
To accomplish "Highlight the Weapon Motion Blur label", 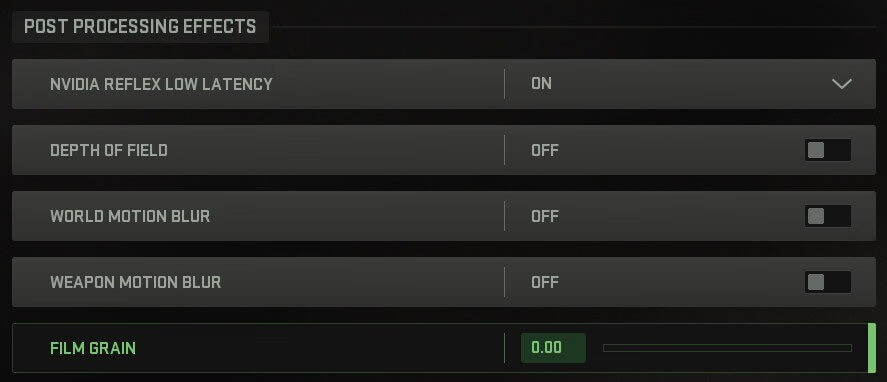I will pos(135,282).
